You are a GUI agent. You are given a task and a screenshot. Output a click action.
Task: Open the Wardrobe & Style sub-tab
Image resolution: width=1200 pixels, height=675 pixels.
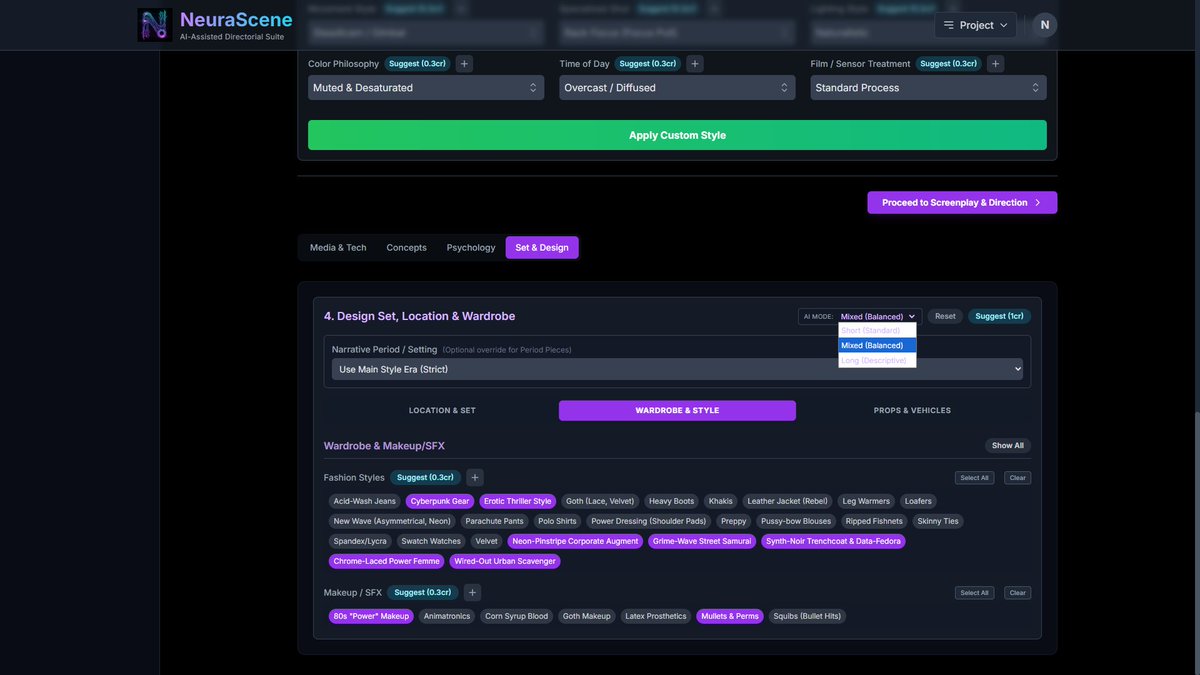[x=677, y=411]
